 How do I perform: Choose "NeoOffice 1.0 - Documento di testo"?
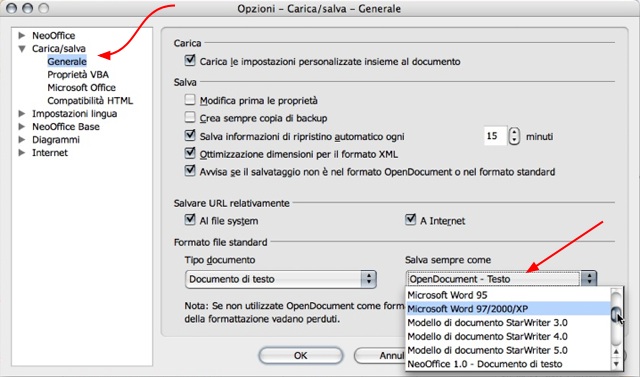pos(508,364)
